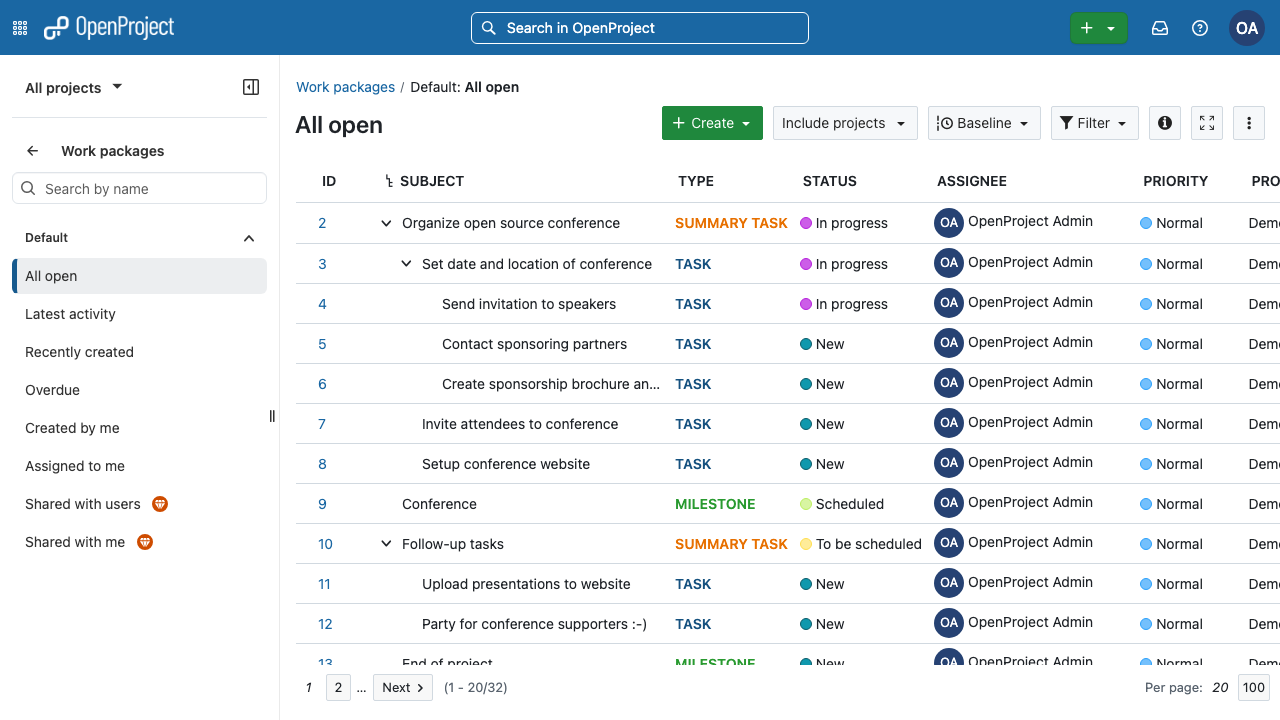Screen dimensions: 1280x720
Task: Click the OpenProject logo
Action: 109,28
